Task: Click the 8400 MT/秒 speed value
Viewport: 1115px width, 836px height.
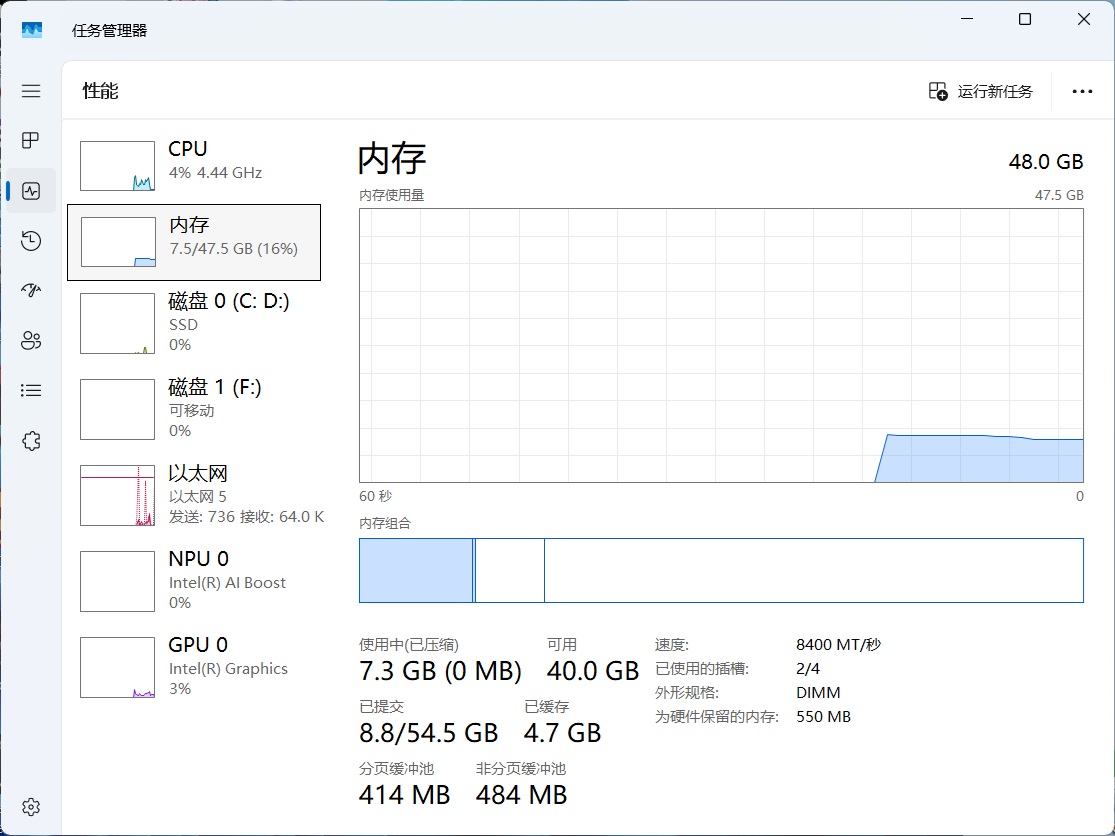Action: 838,645
